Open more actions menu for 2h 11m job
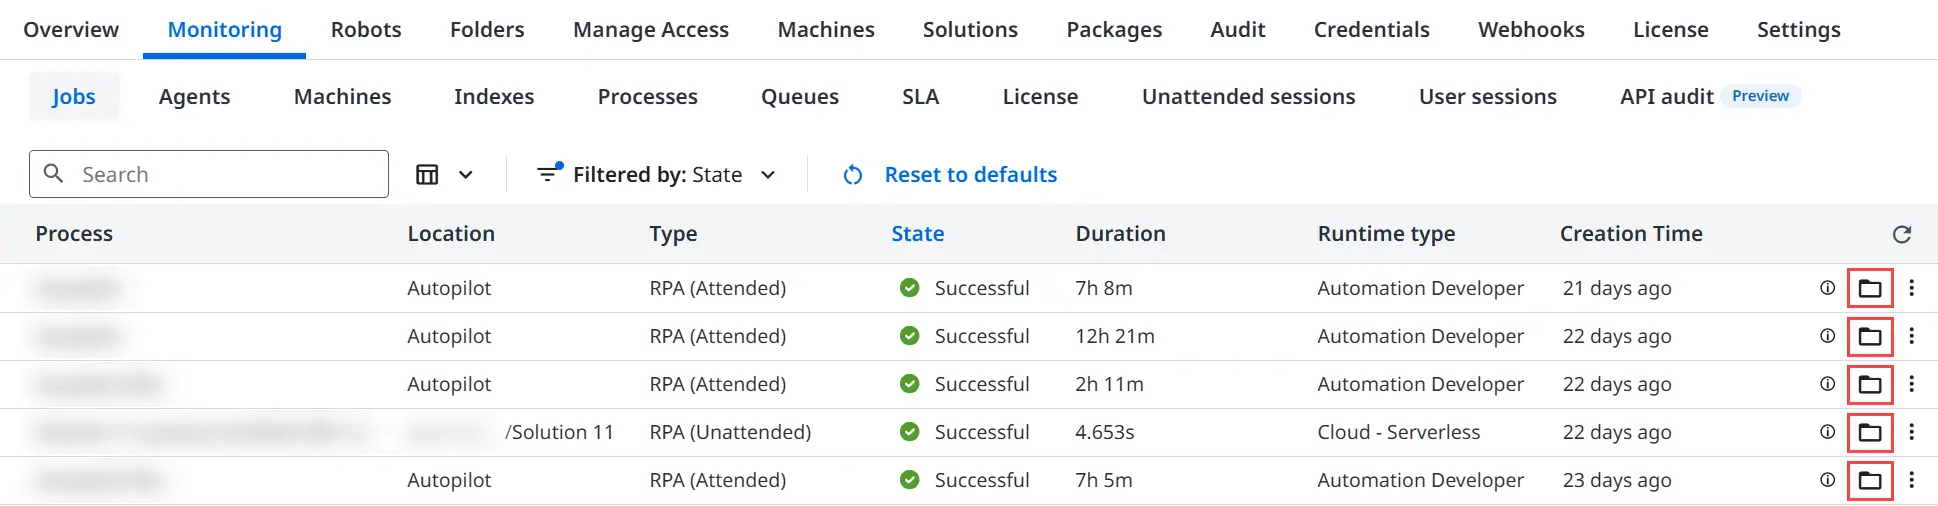 click(1911, 384)
